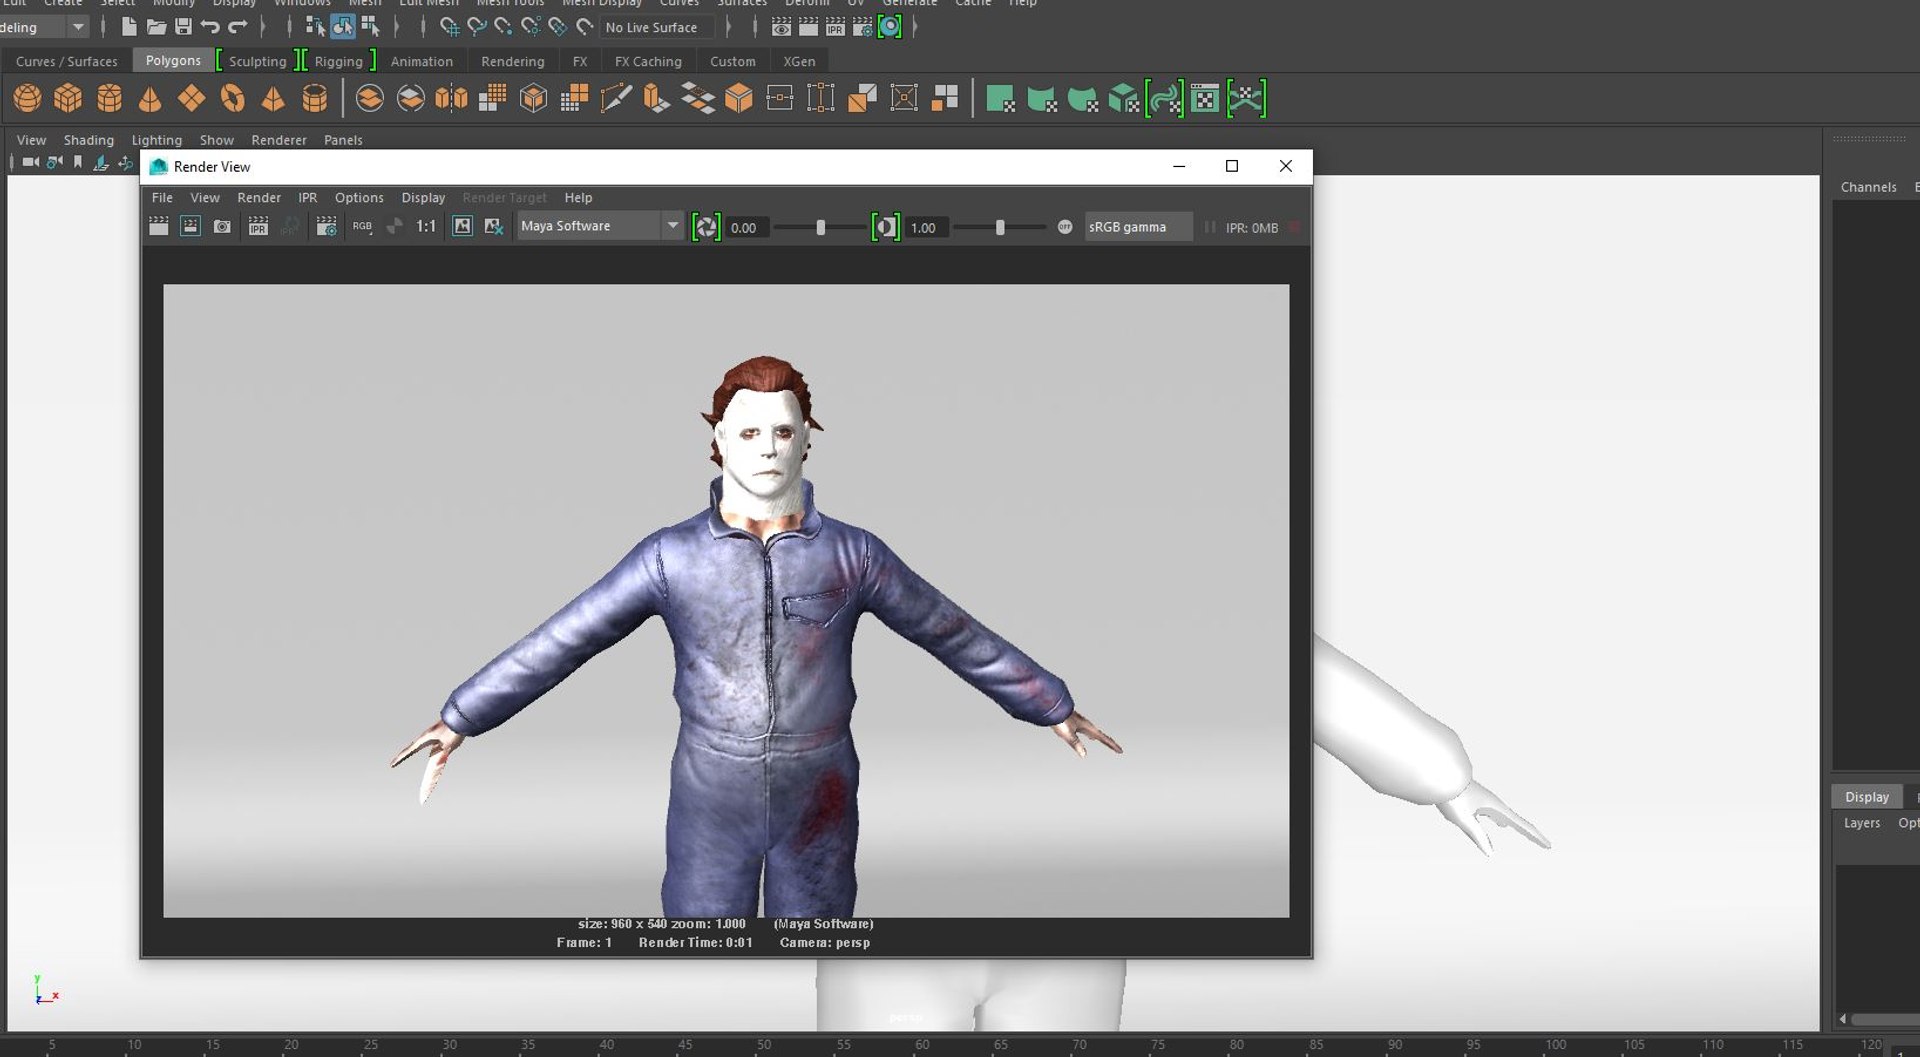The width and height of the screenshot is (1920, 1057).
Task: Open the viewport Lighting menu
Action: [x=157, y=140]
